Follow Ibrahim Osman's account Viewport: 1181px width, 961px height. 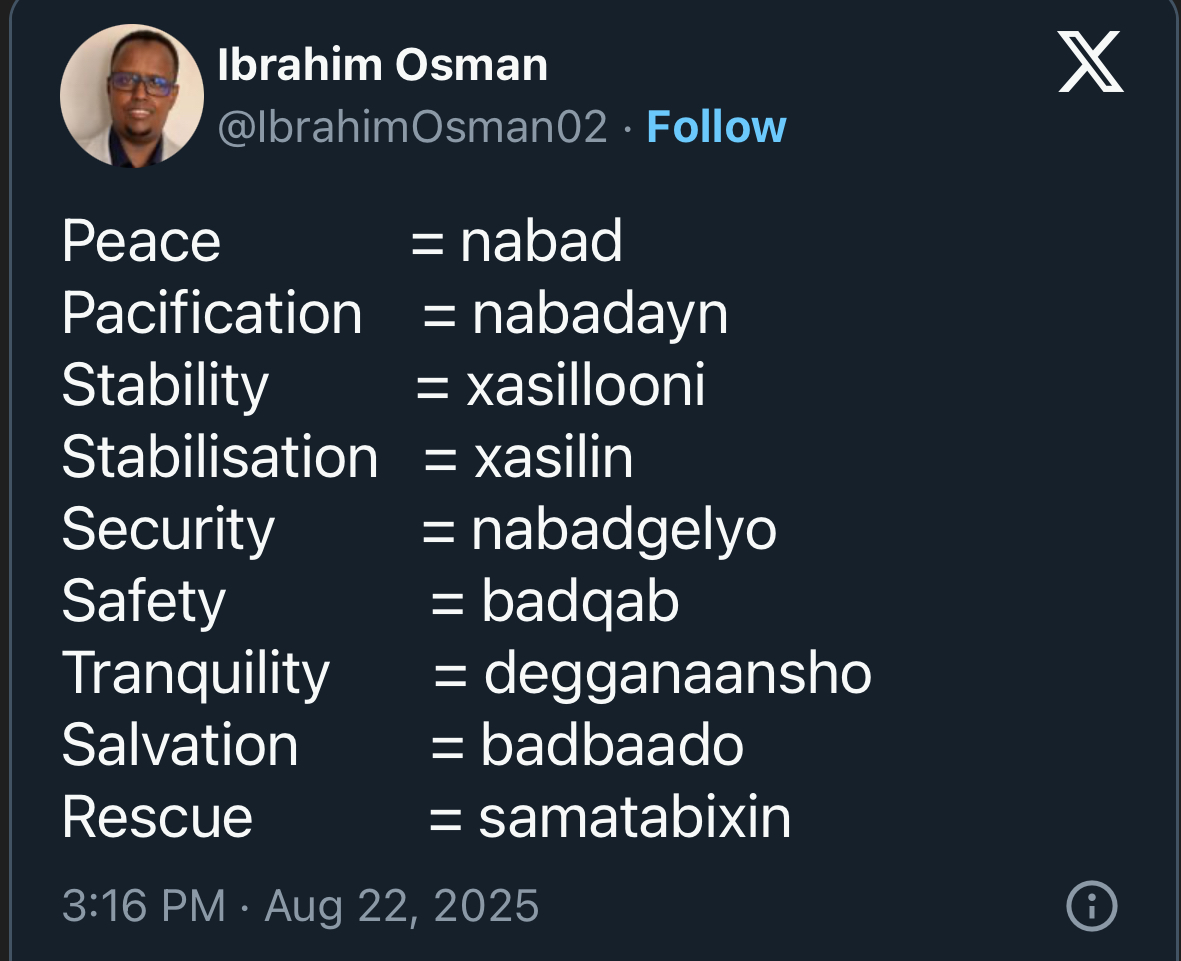[716, 127]
